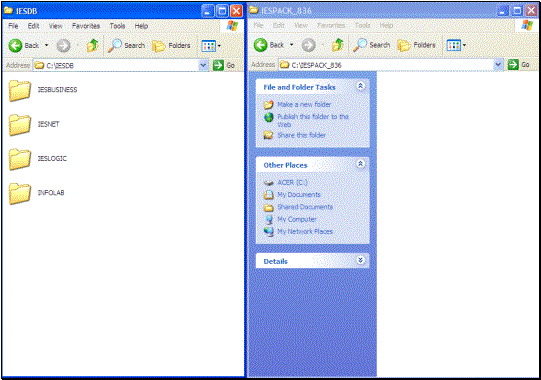Open the INFOLAB folder icon
Image resolution: width=541 pixels, height=380 pixels.
tap(20, 193)
